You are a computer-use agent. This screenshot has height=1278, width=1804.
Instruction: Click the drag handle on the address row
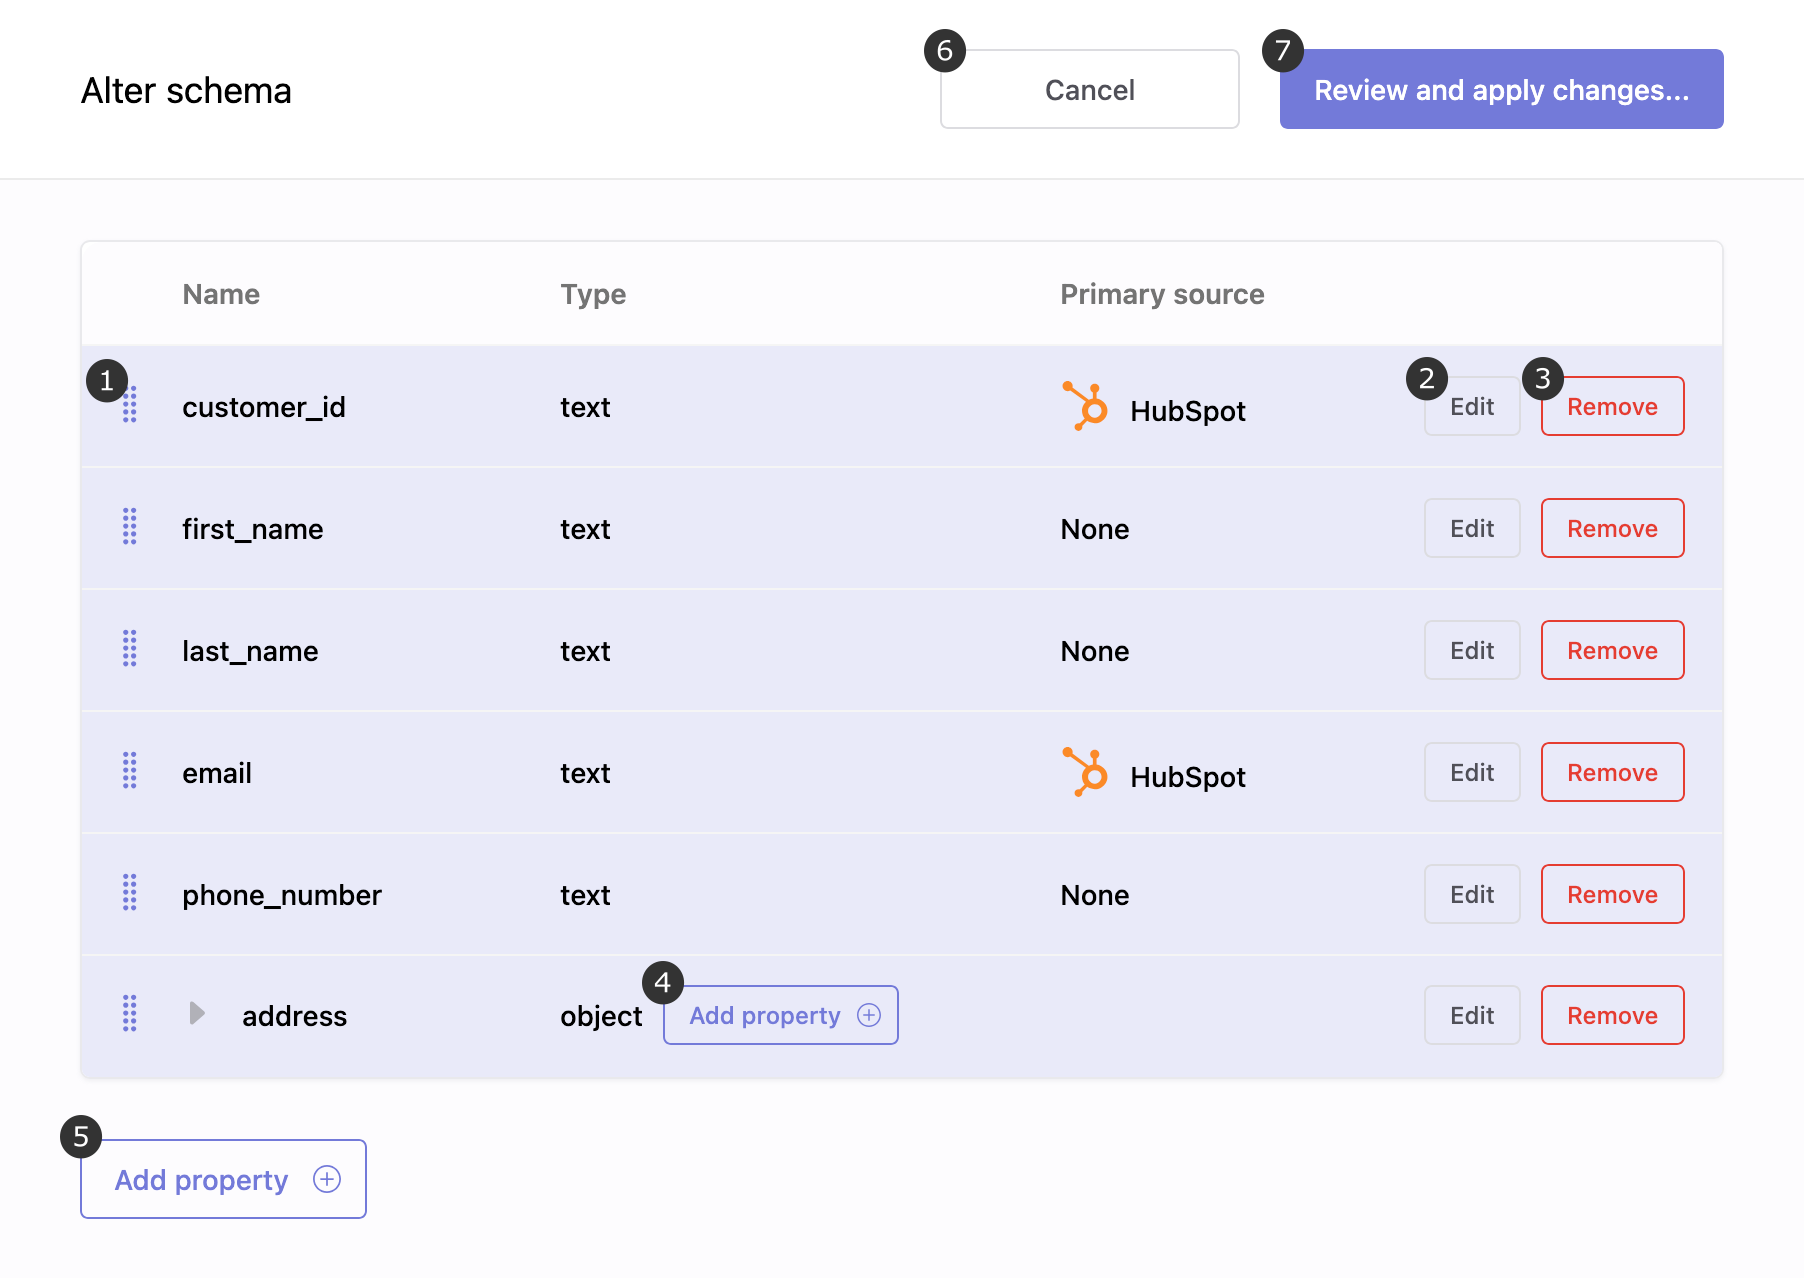[x=130, y=1014]
